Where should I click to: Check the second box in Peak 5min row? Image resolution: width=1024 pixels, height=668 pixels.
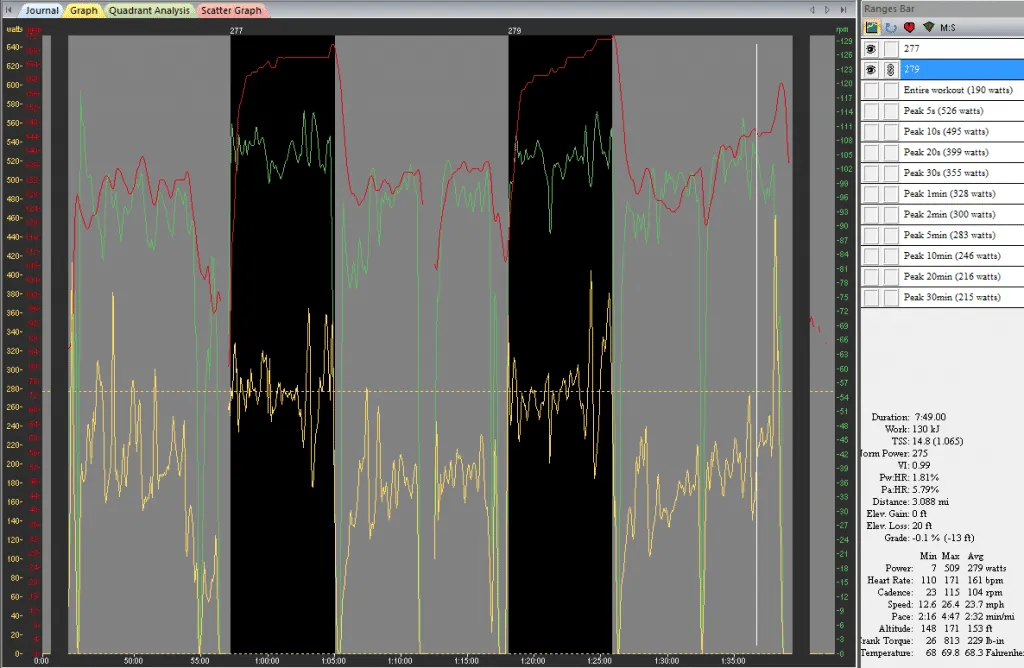tap(890, 235)
